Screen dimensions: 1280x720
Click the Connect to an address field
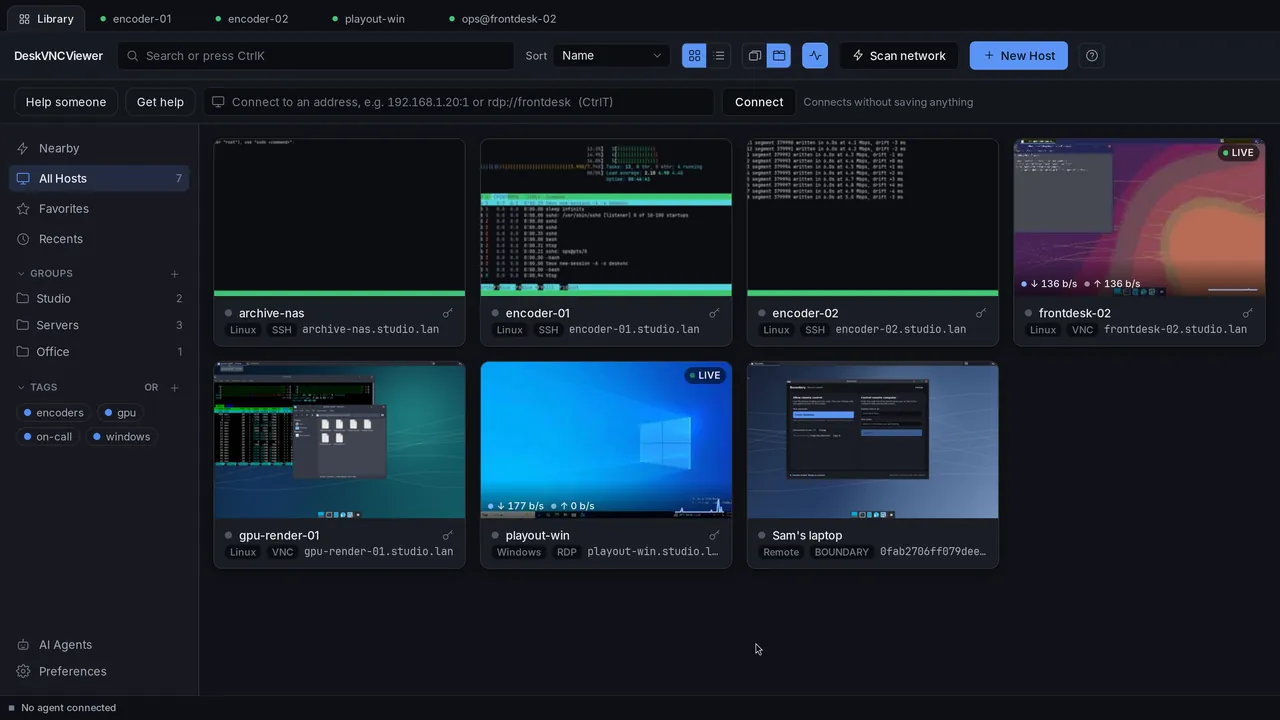click(459, 102)
